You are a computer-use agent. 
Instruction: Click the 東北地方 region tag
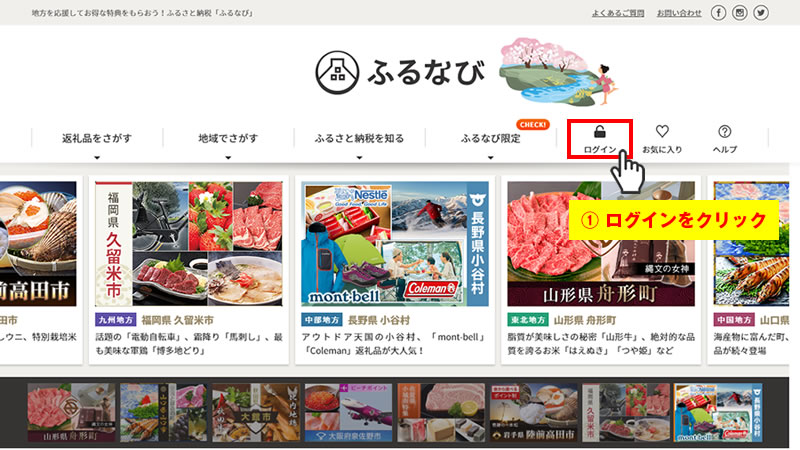[x=528, y=320]
